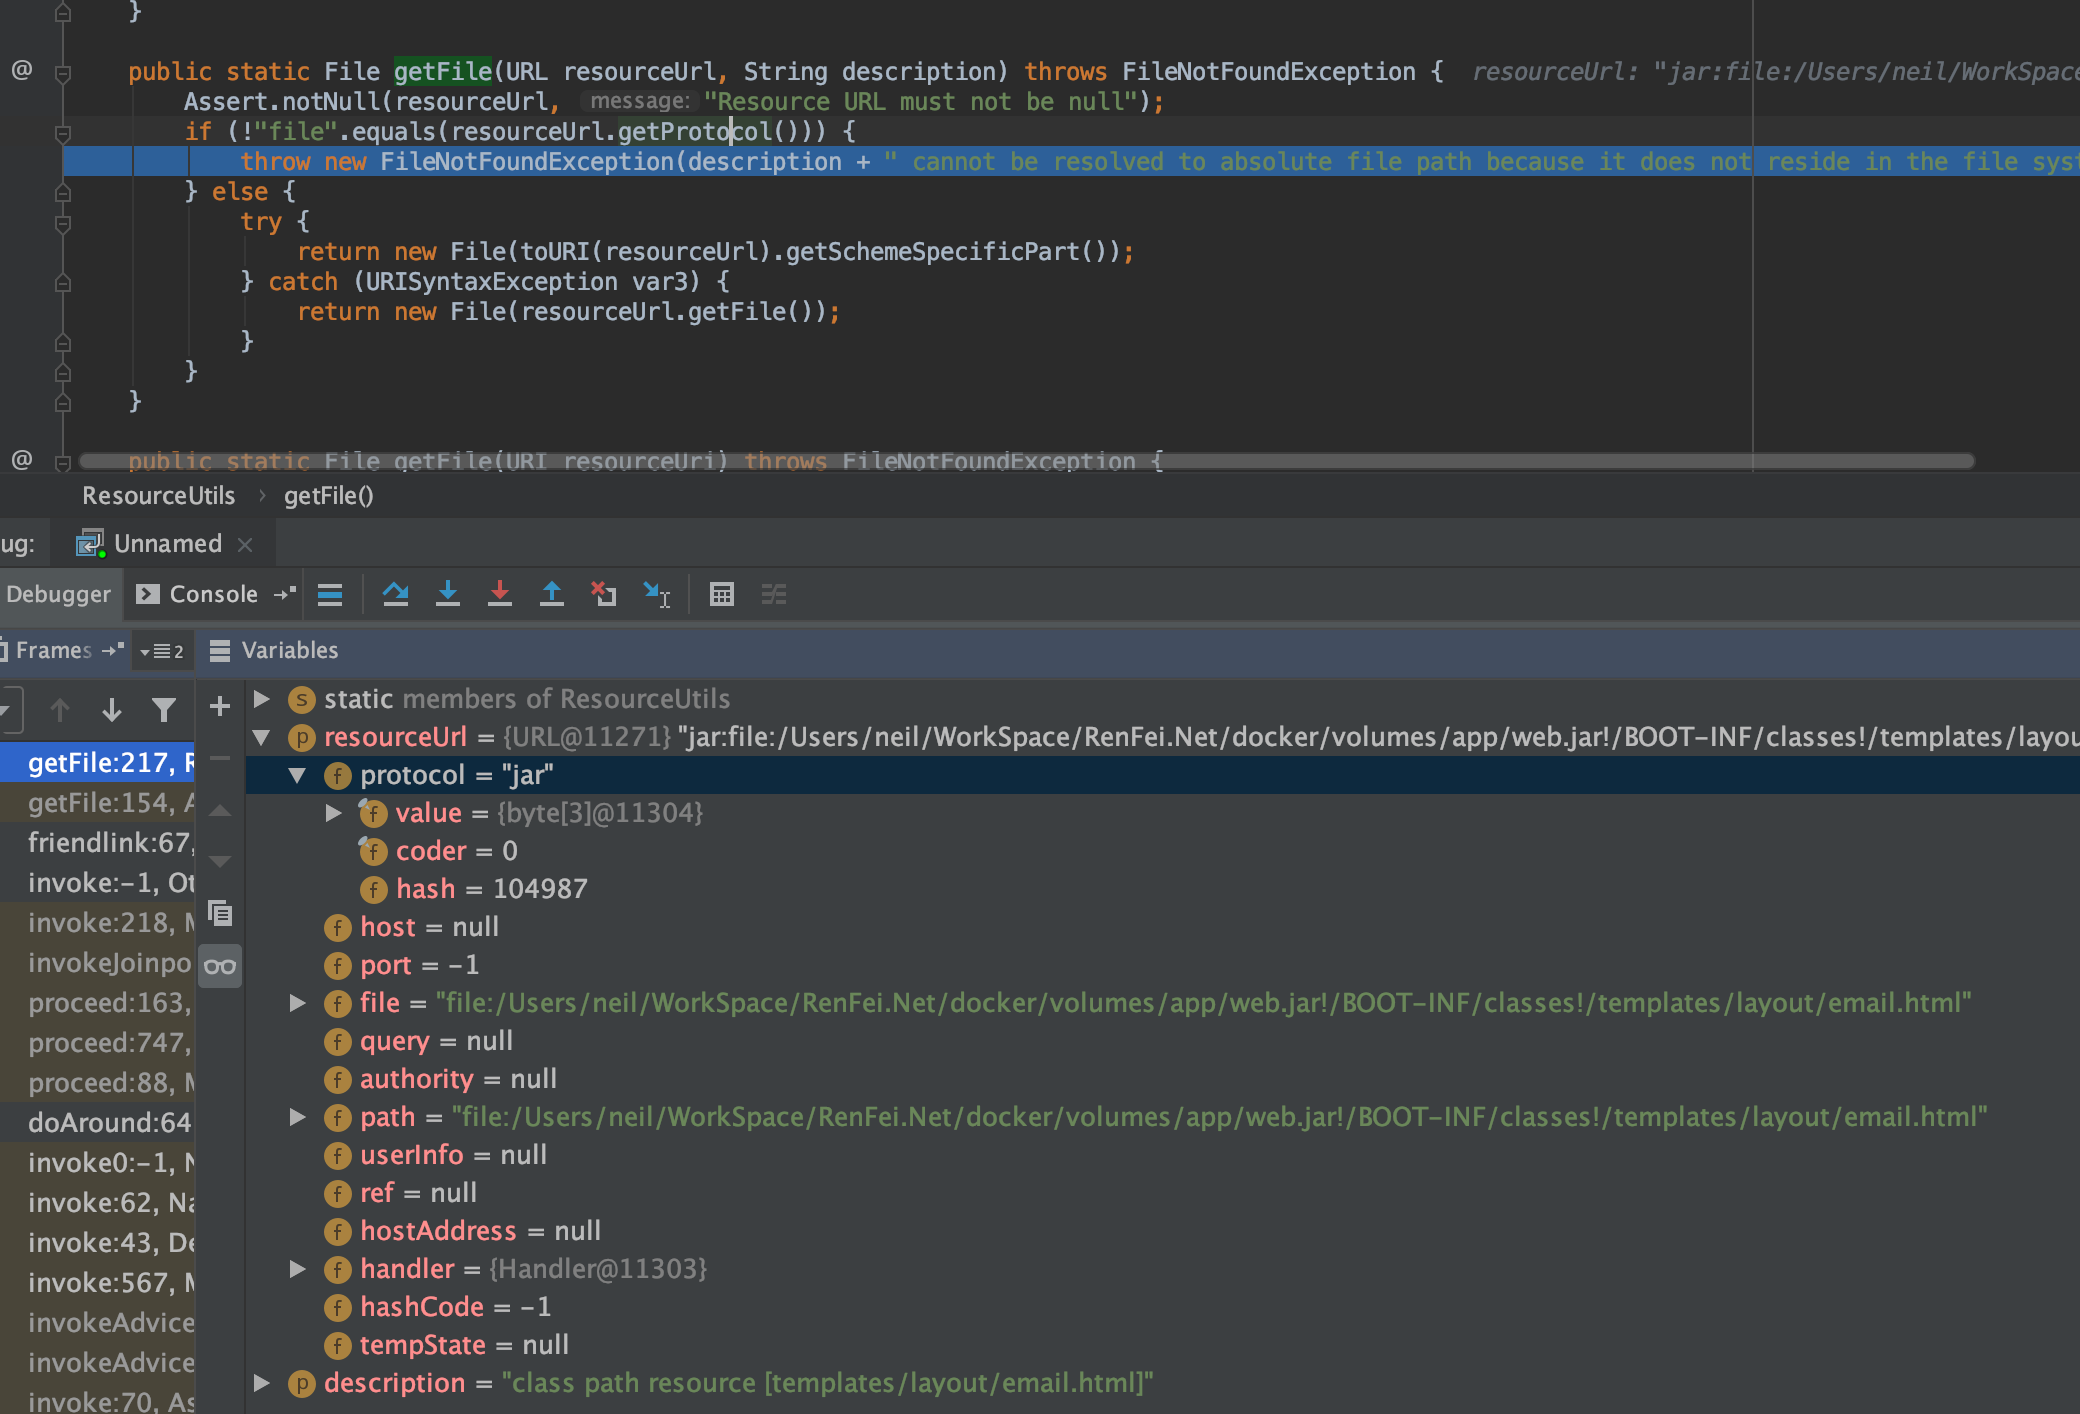Go to next frame with down arrow
This screenshot has height=1414, width=2080.
(112, 710)
